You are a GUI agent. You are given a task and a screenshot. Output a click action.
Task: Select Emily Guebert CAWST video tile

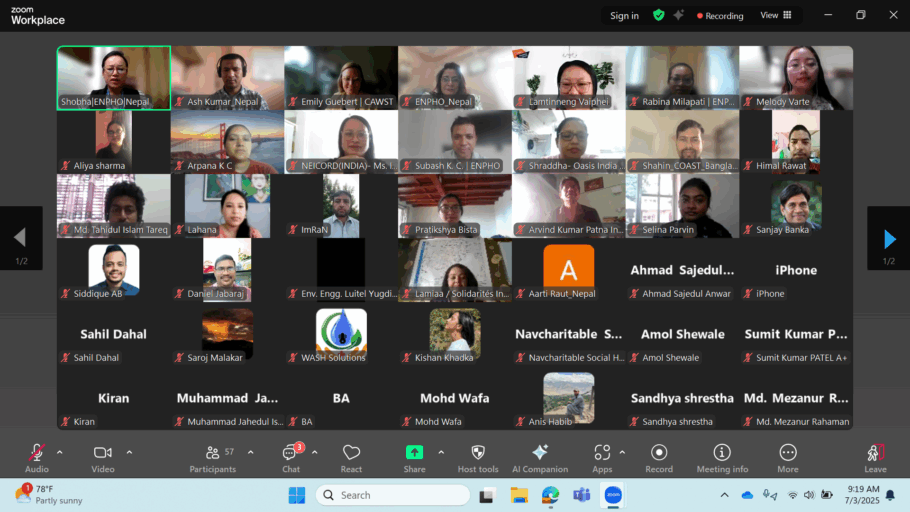(341, 77)
